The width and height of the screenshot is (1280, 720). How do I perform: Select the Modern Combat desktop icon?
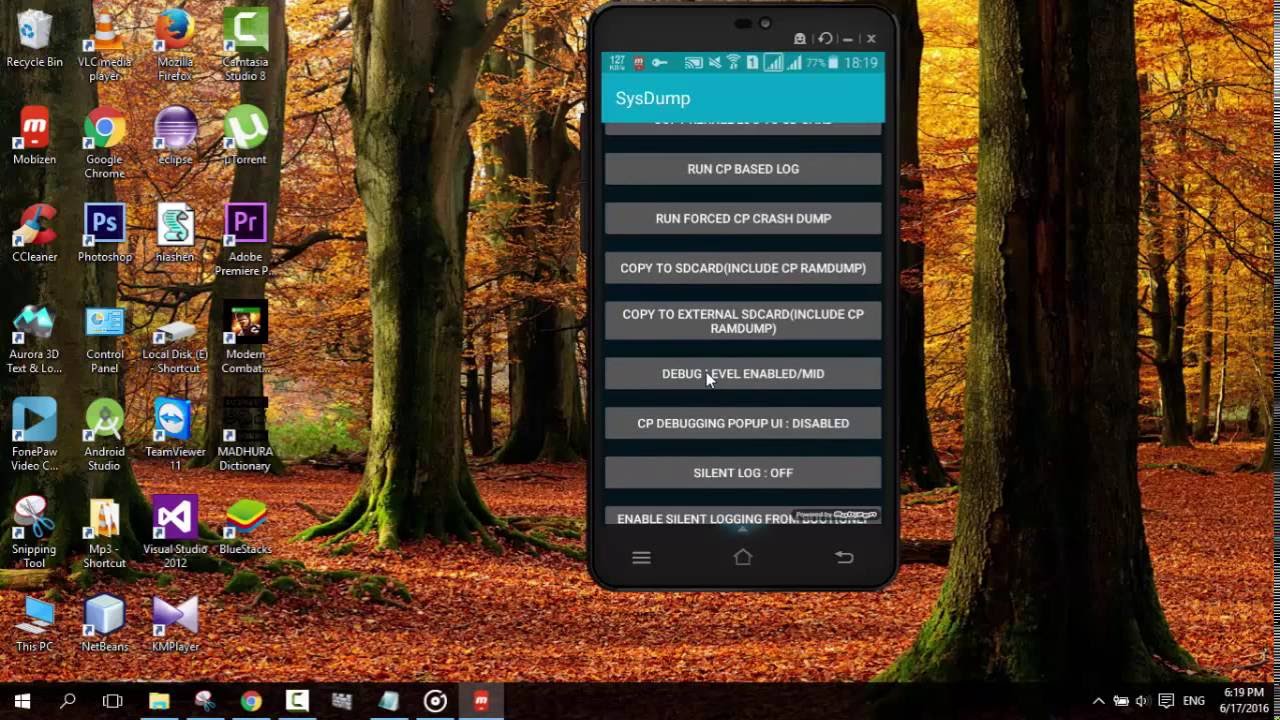click(245, 338)
